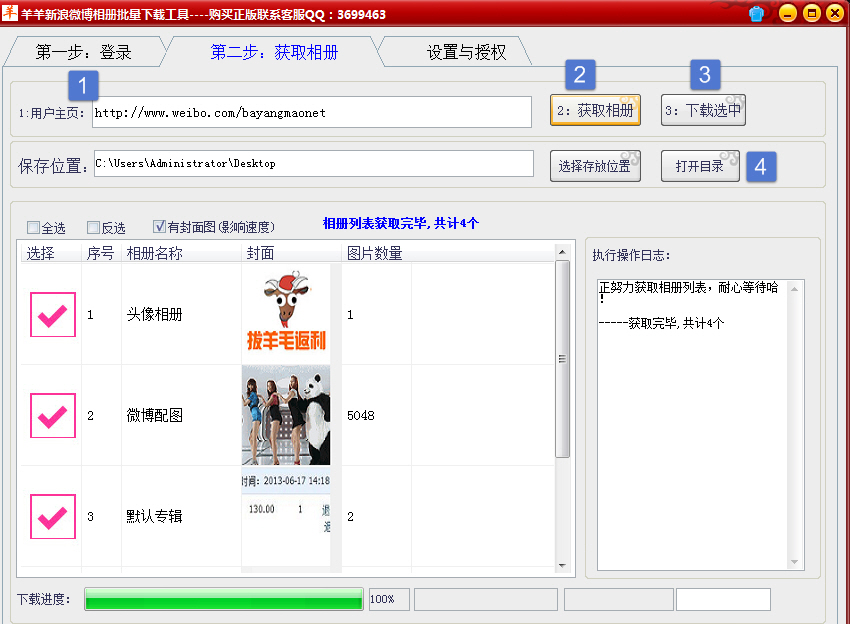The image size is (850, 624).
Task: Click the 微博配图 album cover thumbnail
Action: pos(286,415)
